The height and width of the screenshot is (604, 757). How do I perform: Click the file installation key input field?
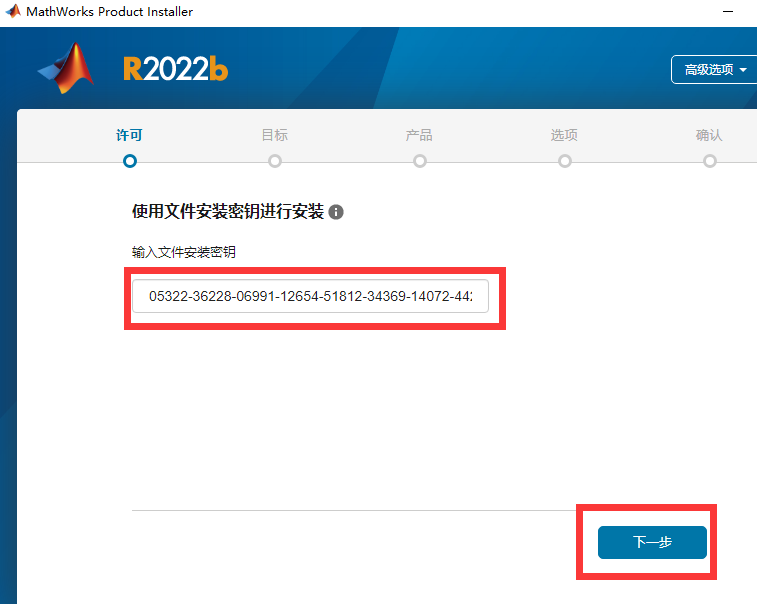(x=310, y=296)
